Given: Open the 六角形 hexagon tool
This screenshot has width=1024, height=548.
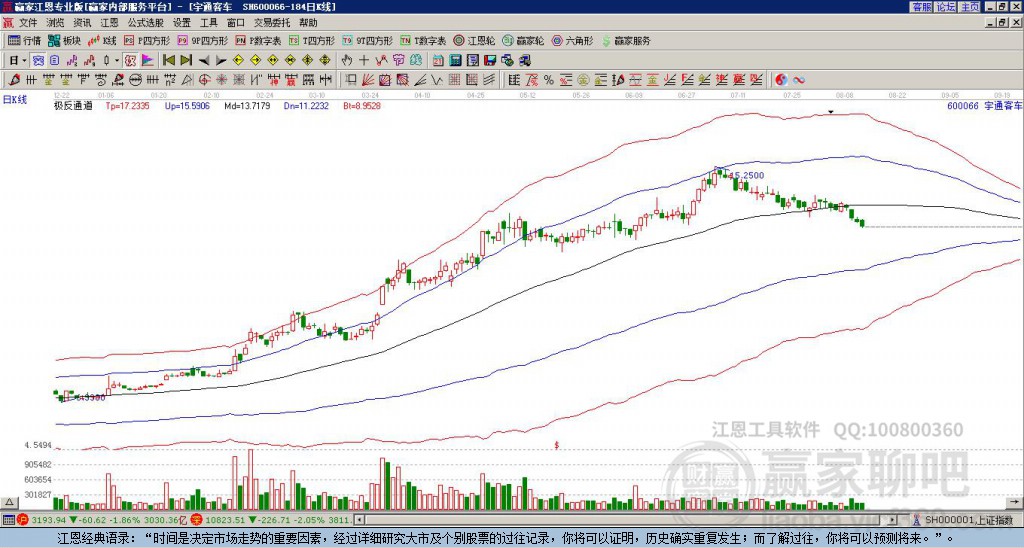Looking at the screenshot, I should pyautogui.click(x=572, y=40).
